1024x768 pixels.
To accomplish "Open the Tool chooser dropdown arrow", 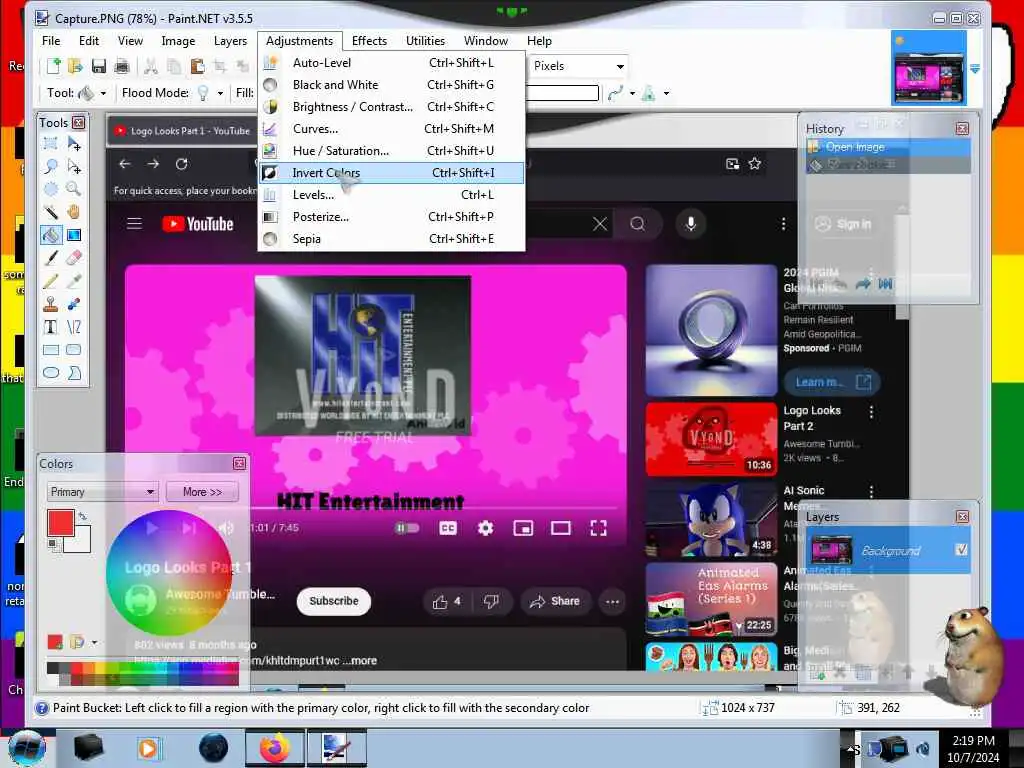I will coord(103,93).
